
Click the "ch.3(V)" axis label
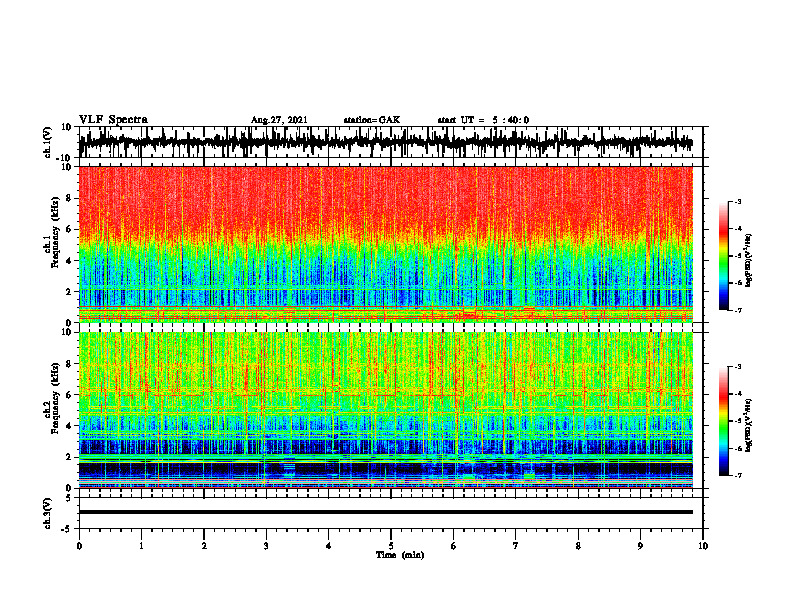[x=48, y=513]
